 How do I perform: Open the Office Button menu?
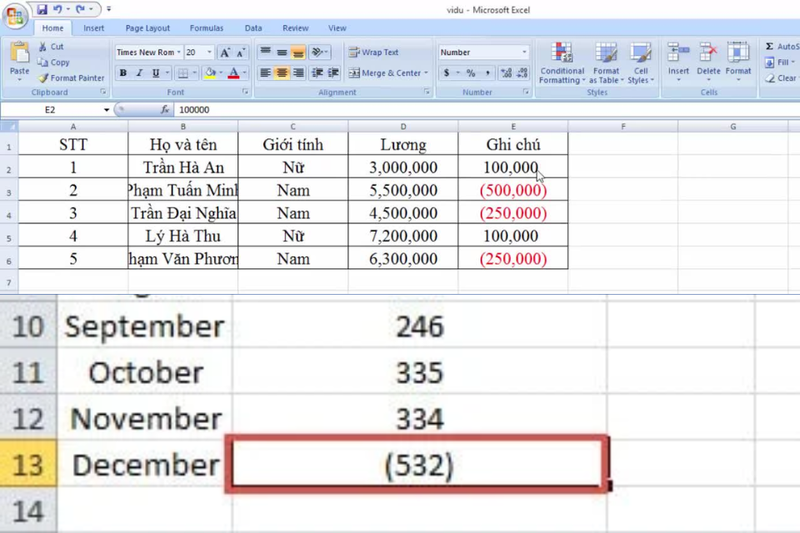[x=15, y=15]
